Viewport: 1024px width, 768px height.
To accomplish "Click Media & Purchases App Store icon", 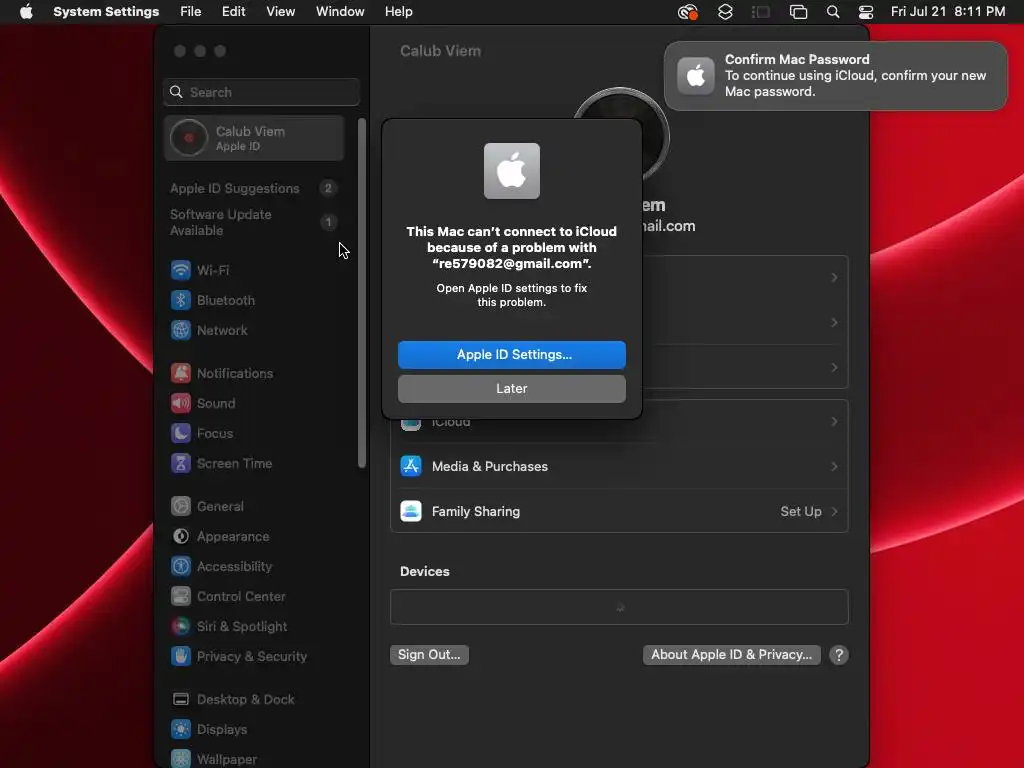I will coord(411,466).
